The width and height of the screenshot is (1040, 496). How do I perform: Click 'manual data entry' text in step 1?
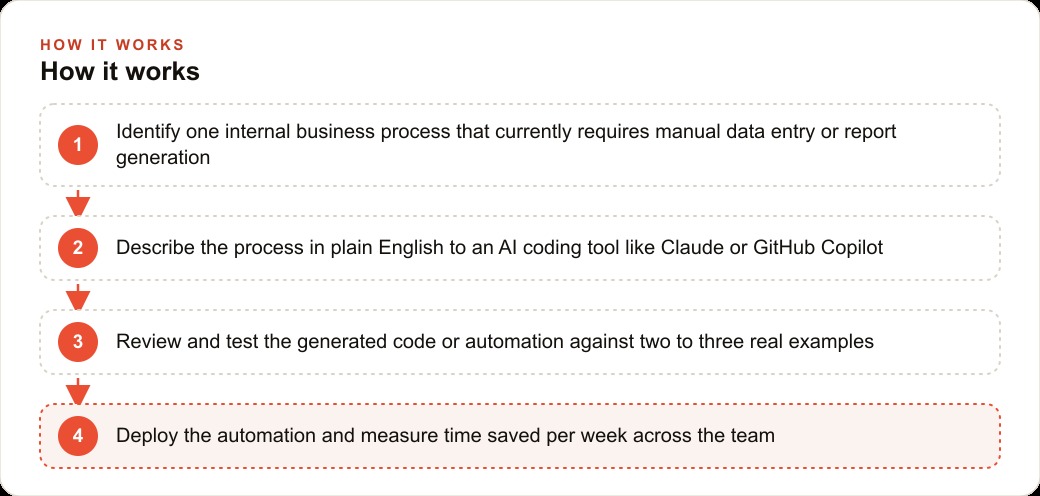pyautogui.click(x=736, y=131)
